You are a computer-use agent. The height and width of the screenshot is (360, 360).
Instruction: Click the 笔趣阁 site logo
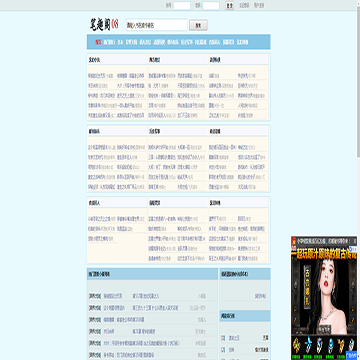coord(104,24)
